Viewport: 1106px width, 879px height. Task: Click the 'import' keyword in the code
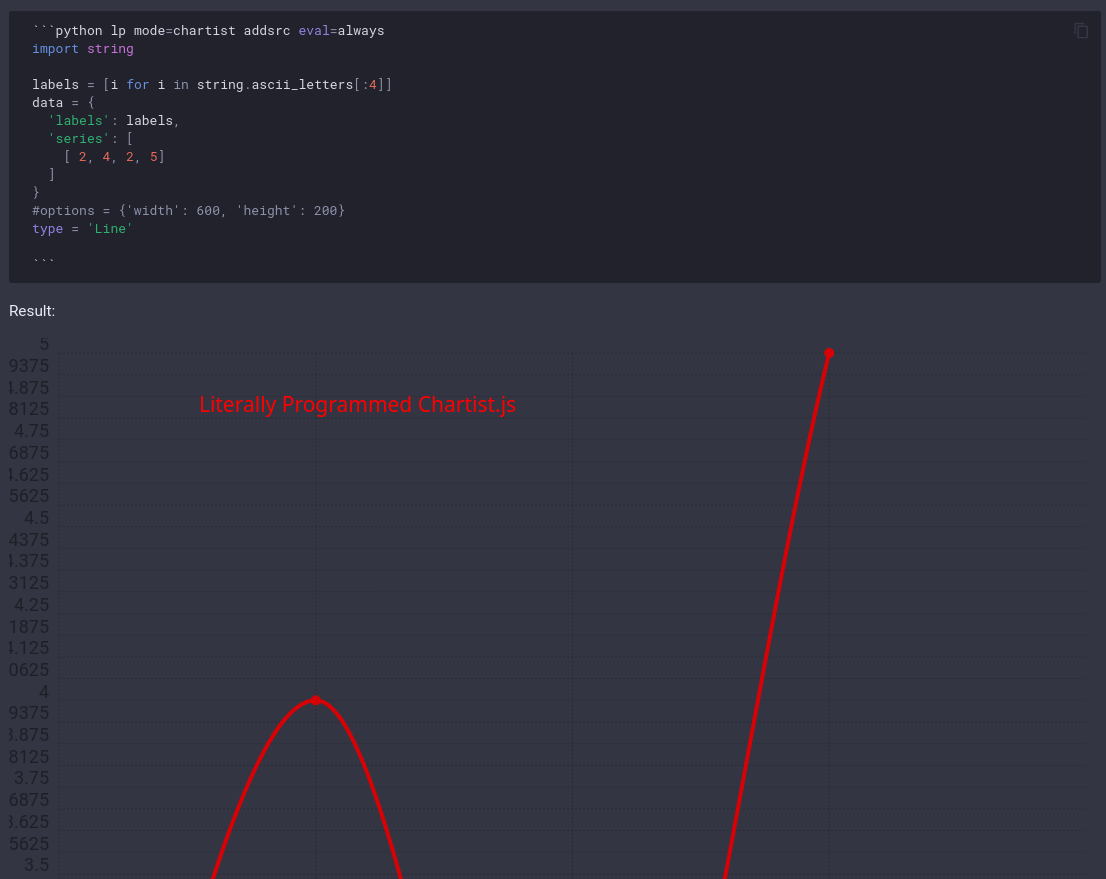55,49
